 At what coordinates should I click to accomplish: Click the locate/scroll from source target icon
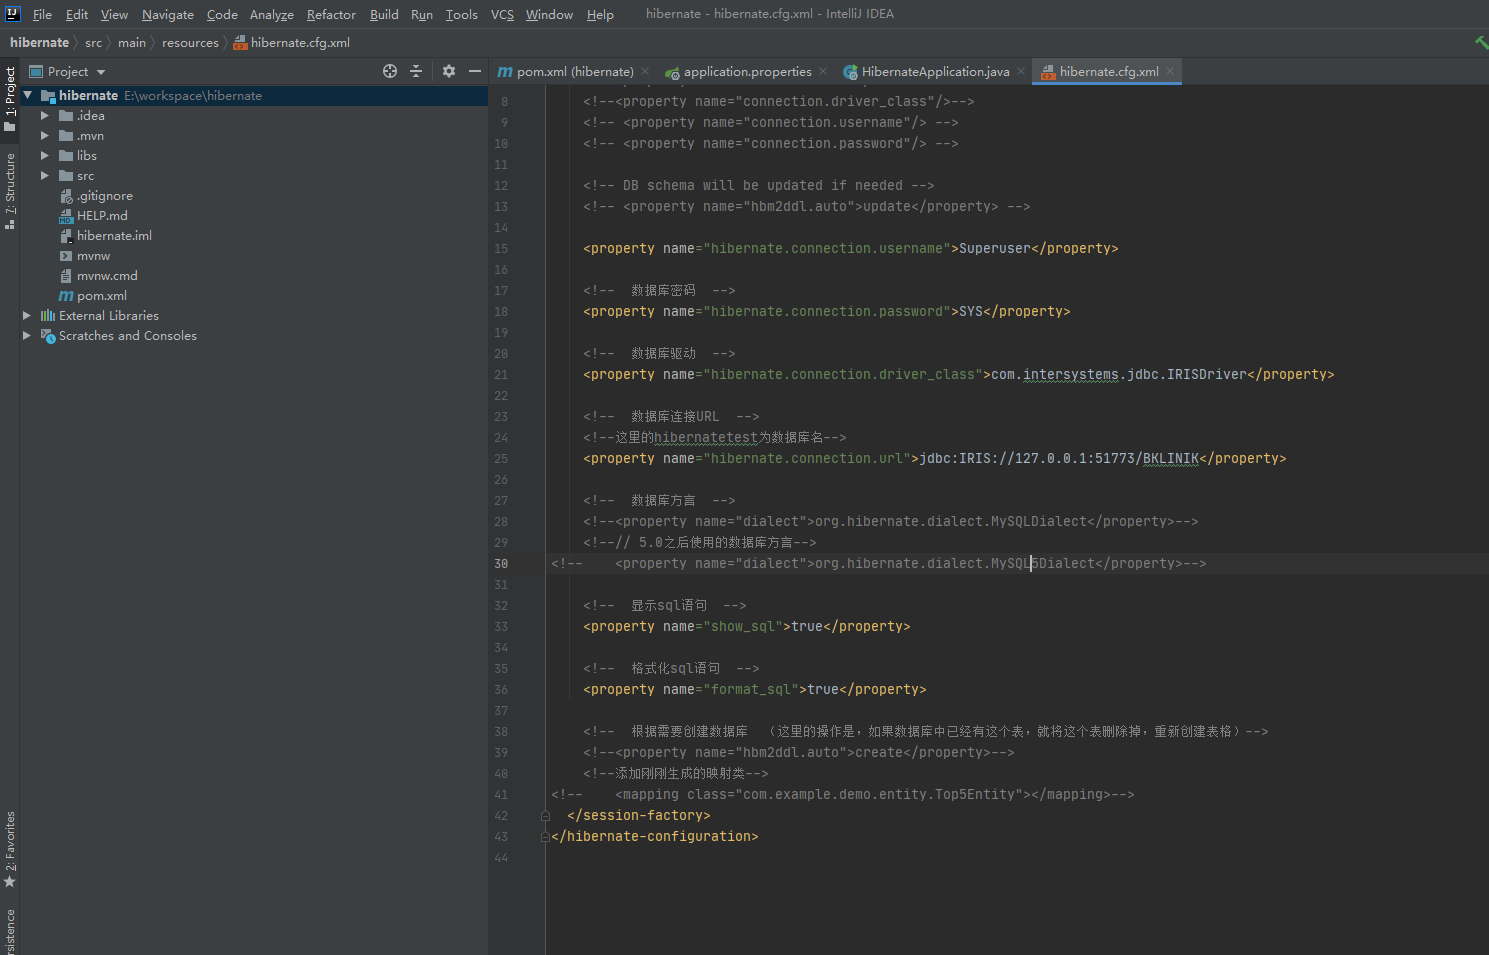(x=390, y=71)
